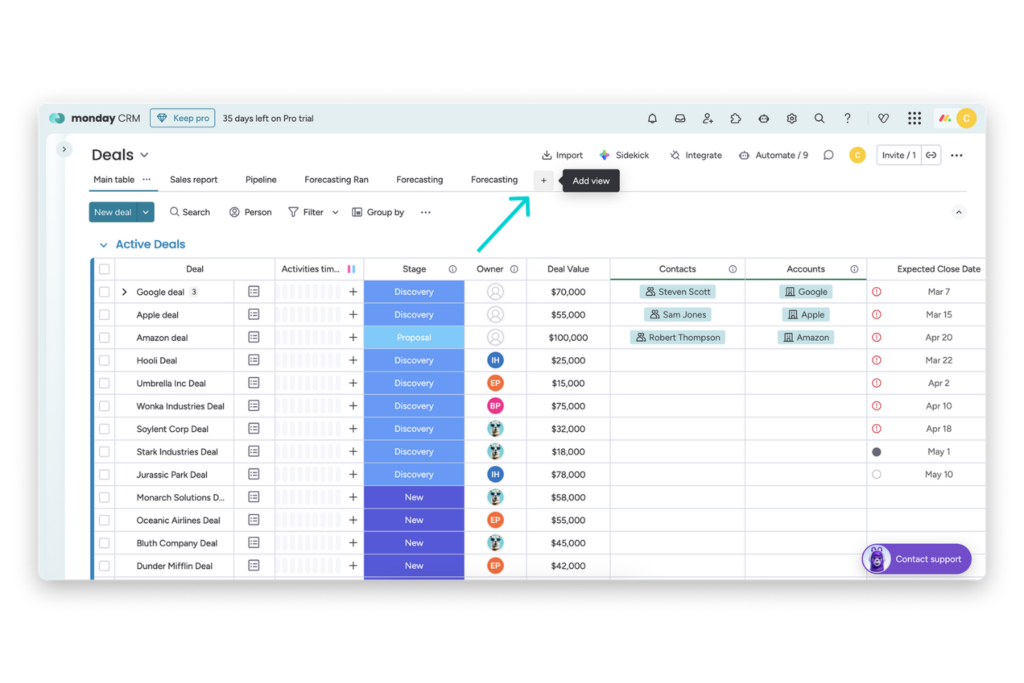Select the Main table tab

[114, 180]
